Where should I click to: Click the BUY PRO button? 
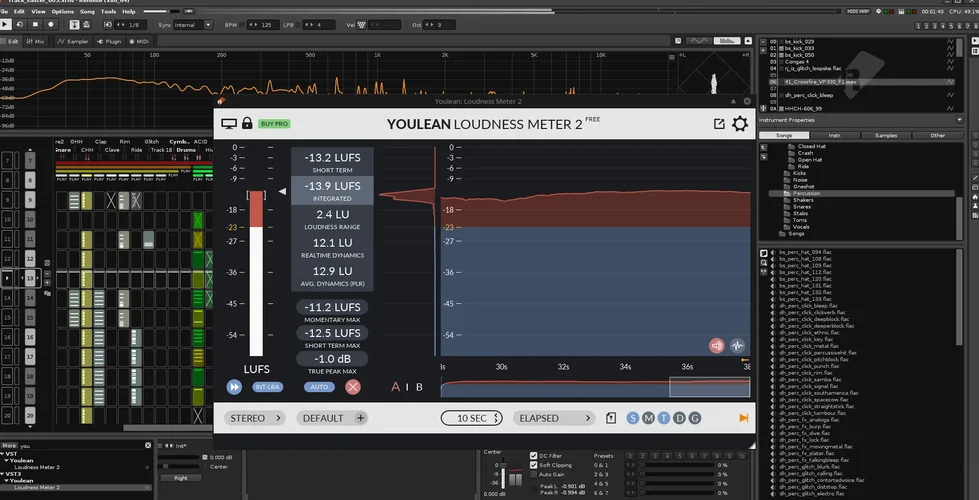pyautogui.click(x=274, y=124)
